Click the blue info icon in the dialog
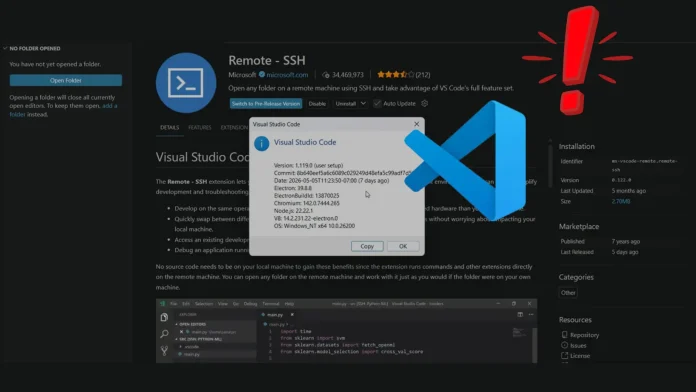Image resolution: width=696 pixels, height=392 pixels. point(261,143)
